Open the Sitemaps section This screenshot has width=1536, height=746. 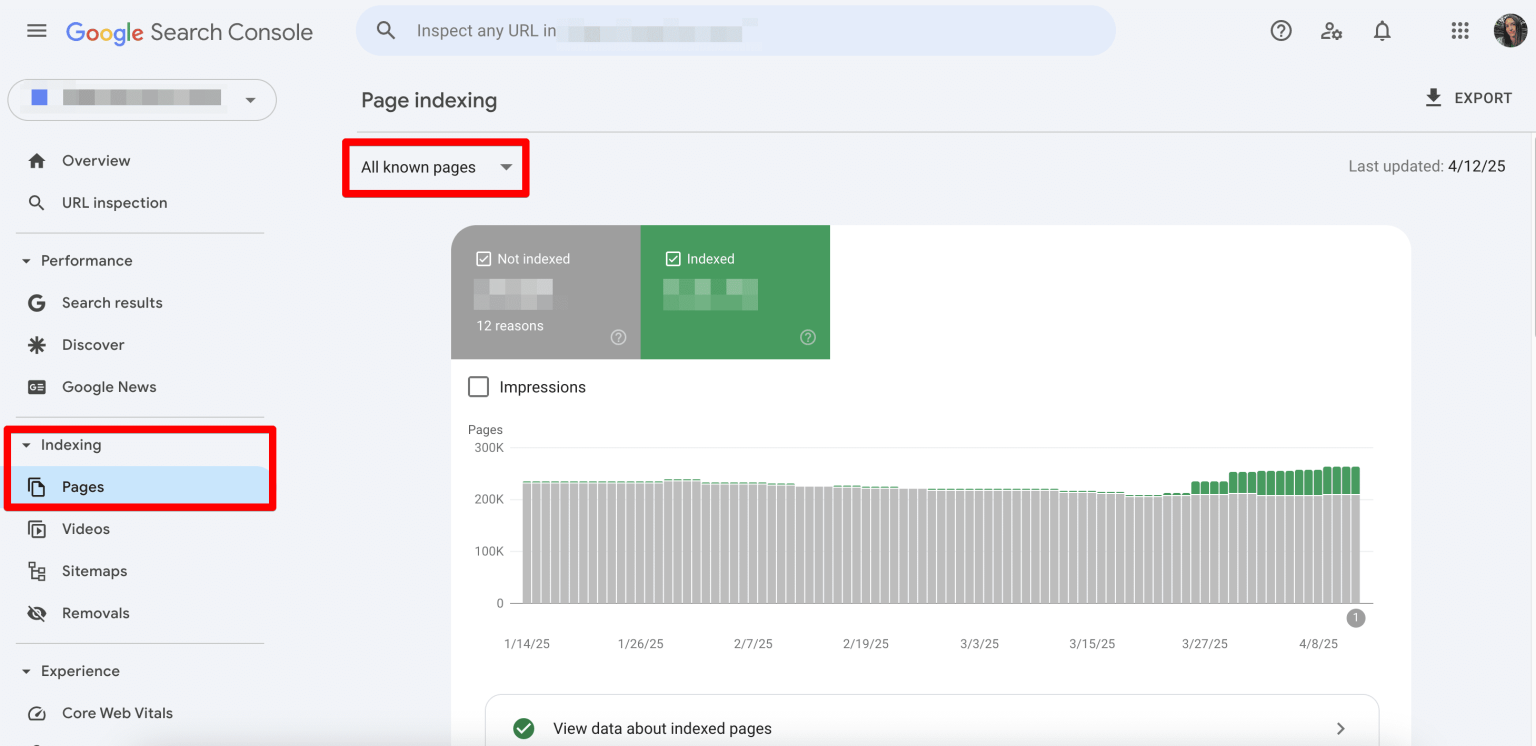click(x=94, y=570)
